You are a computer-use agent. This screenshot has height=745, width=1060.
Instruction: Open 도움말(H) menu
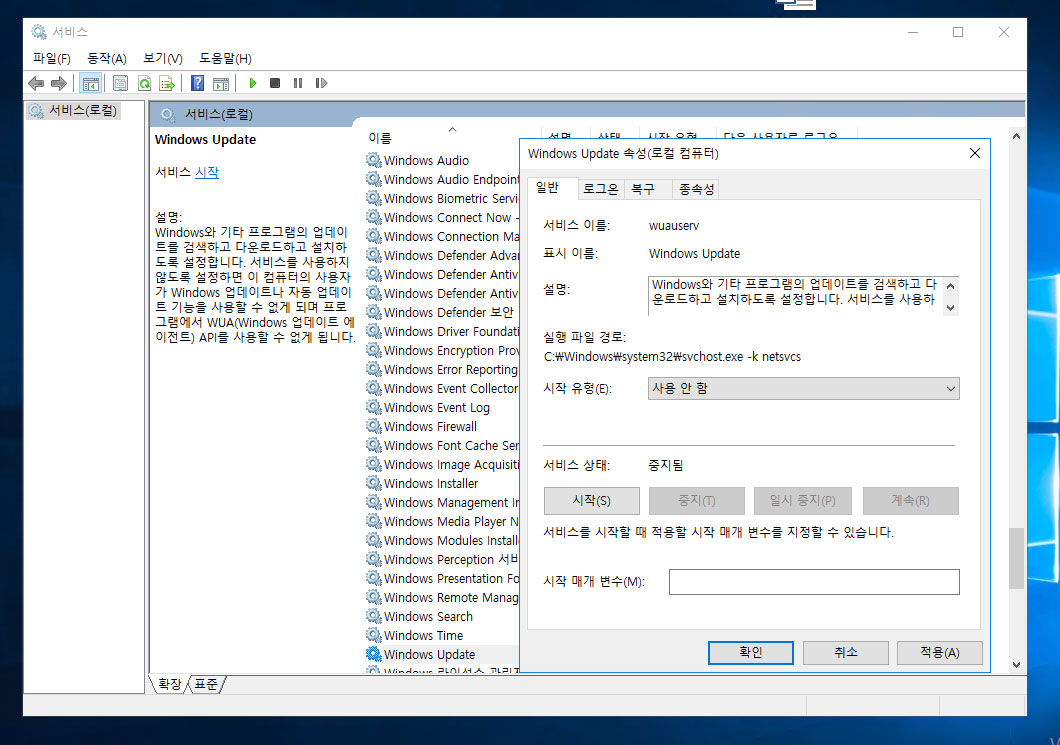[x=225, y=59]
